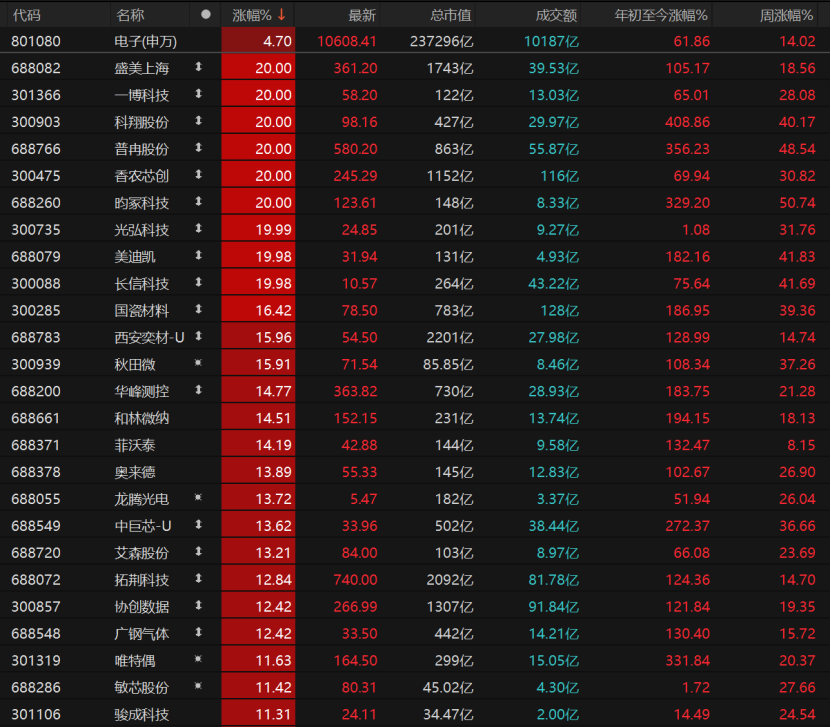Select the stock name 和林微纳

coord(142,419)
